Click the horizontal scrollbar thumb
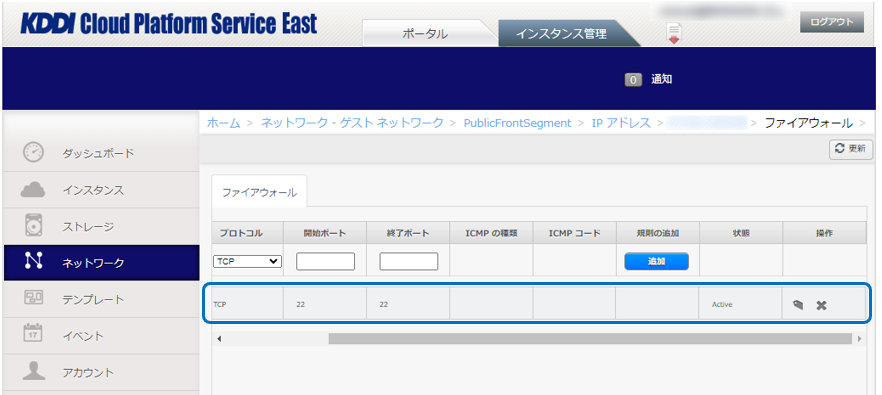Viewport: 882px width, 395px height. 590,339
